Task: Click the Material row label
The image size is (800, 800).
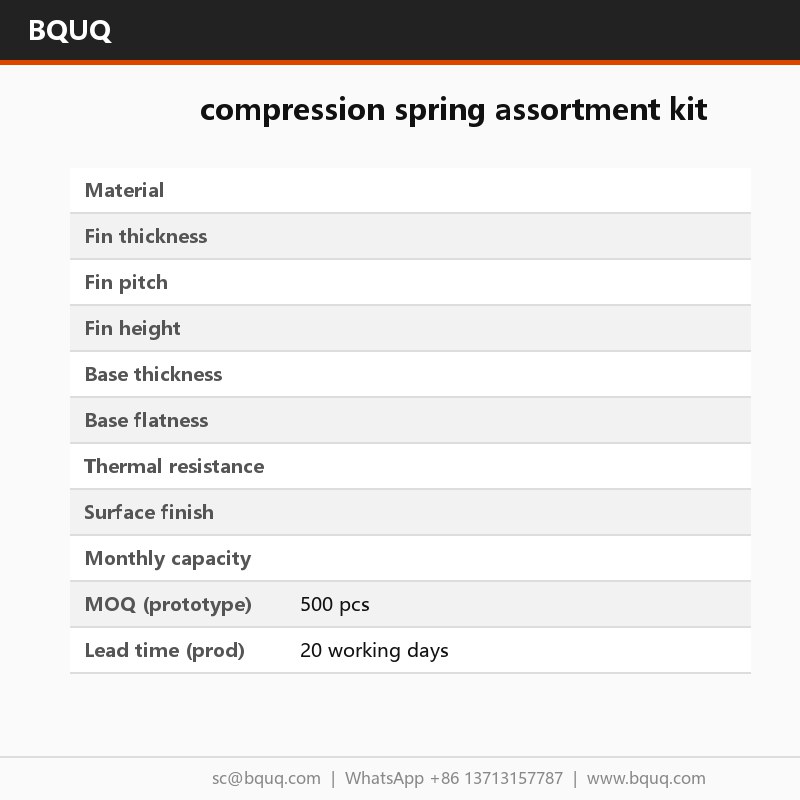Action: tap(124, 190)
